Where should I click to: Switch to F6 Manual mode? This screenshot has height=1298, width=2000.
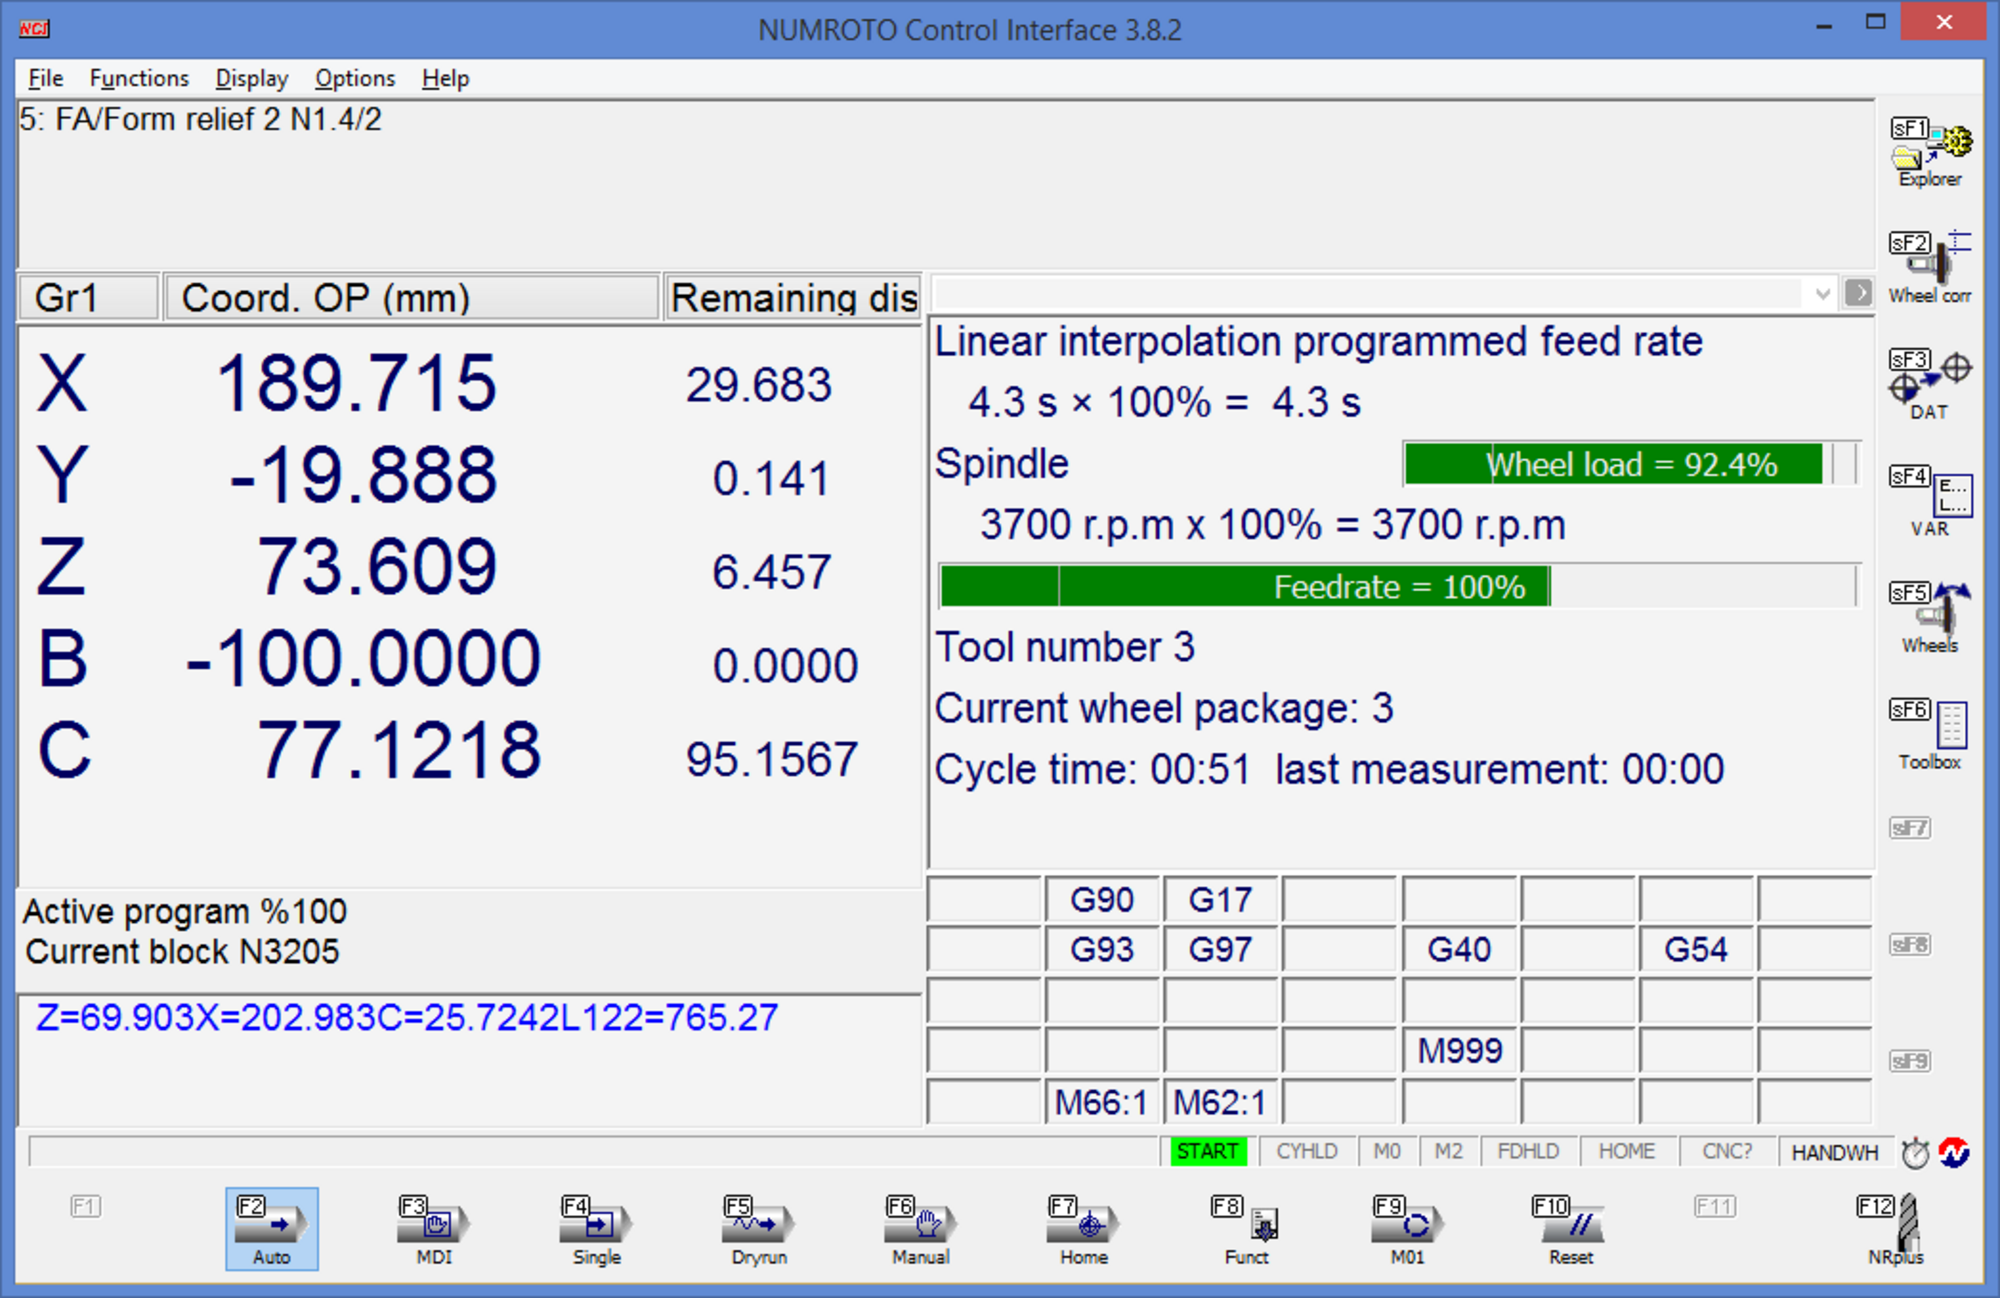[921, 1229]
